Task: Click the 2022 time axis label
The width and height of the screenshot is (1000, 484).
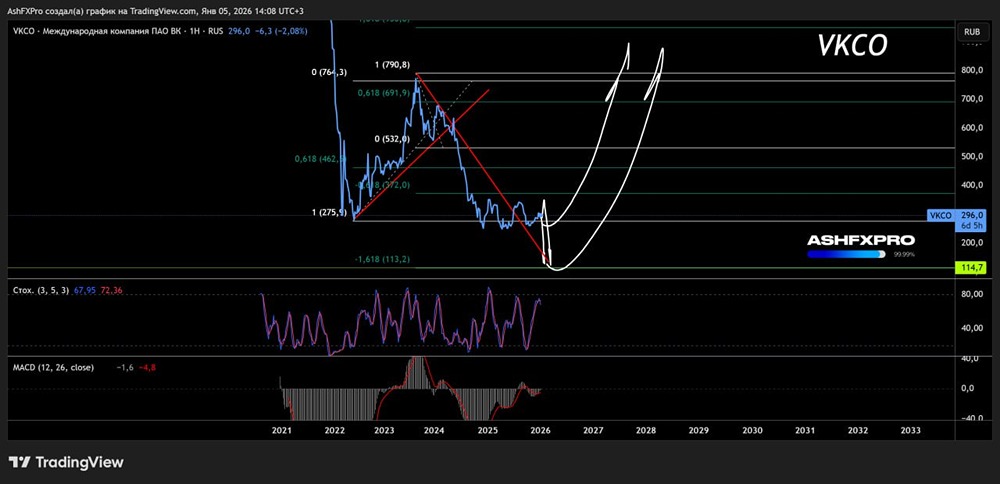Action: [x=334, y=430]
